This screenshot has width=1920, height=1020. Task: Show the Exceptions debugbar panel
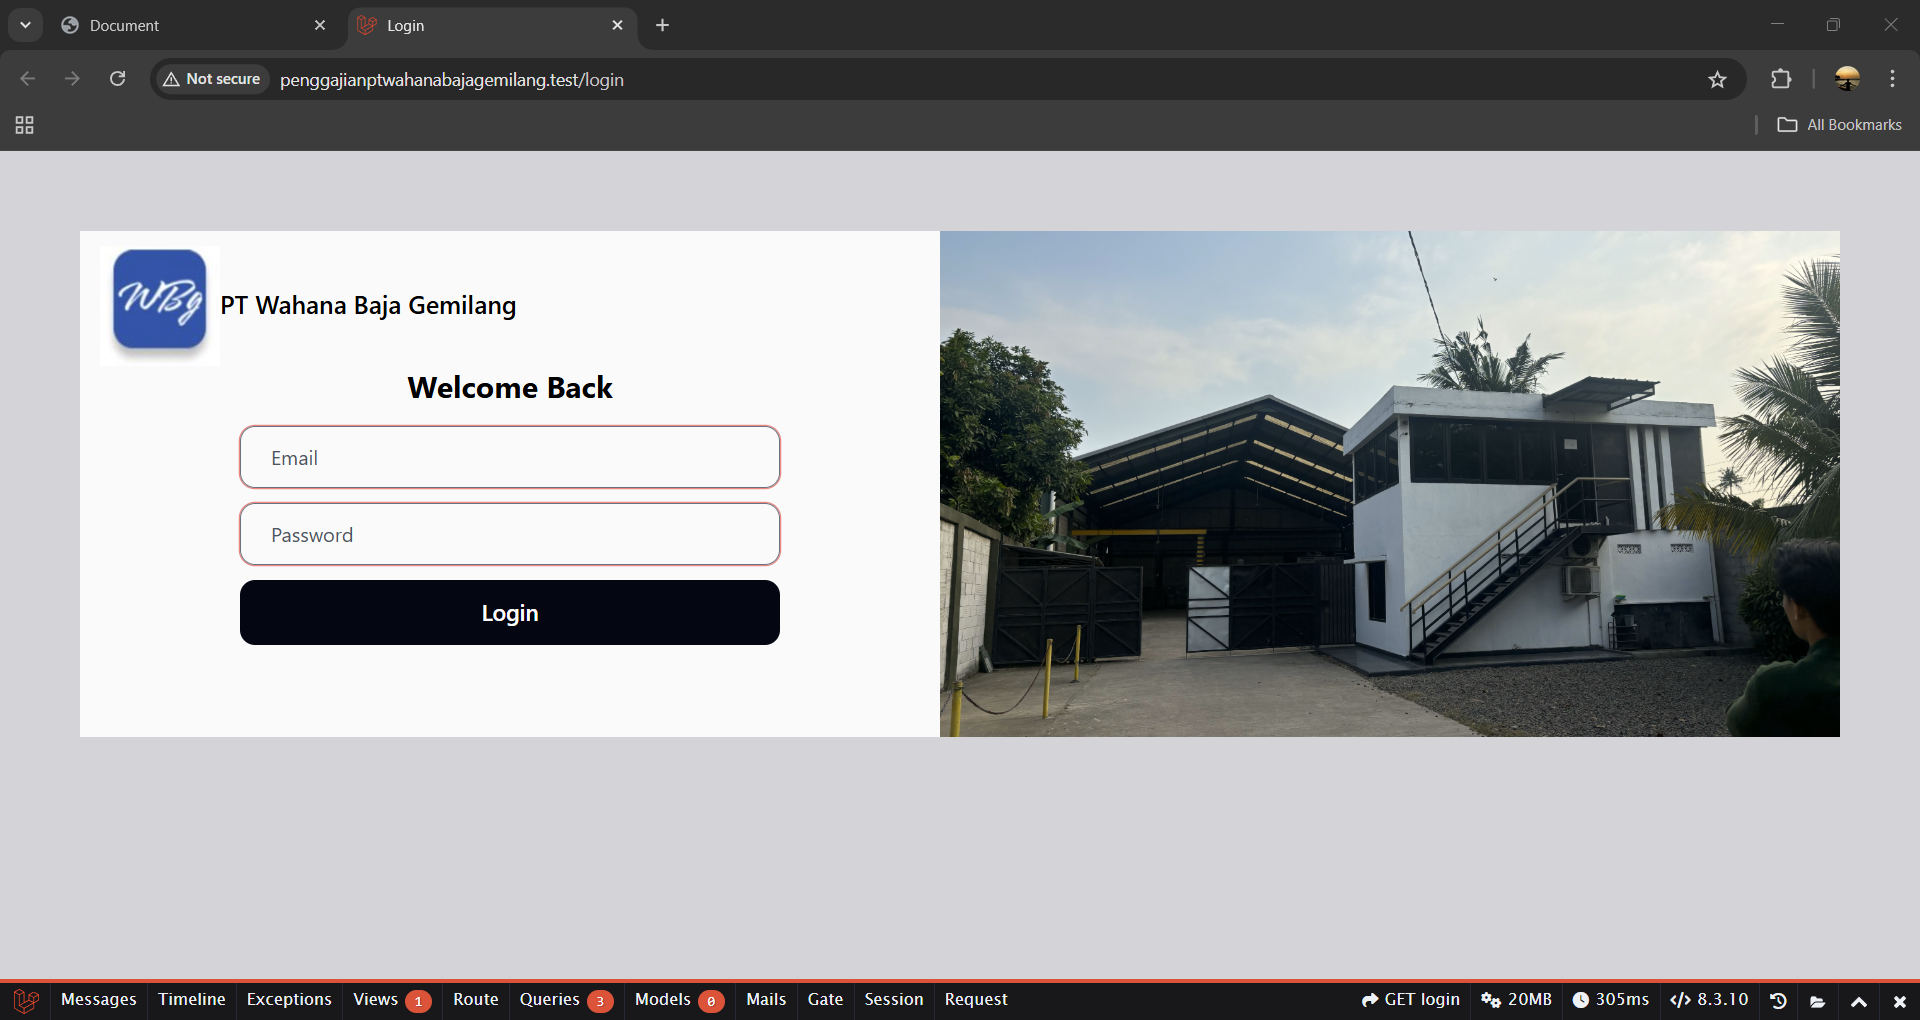(x=289, y=1000)
